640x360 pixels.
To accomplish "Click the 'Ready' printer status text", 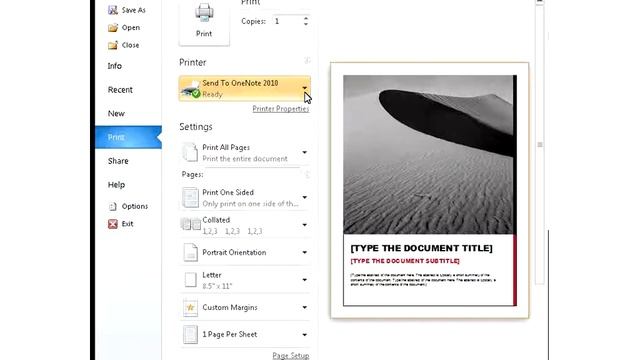I will coord(212,94).
